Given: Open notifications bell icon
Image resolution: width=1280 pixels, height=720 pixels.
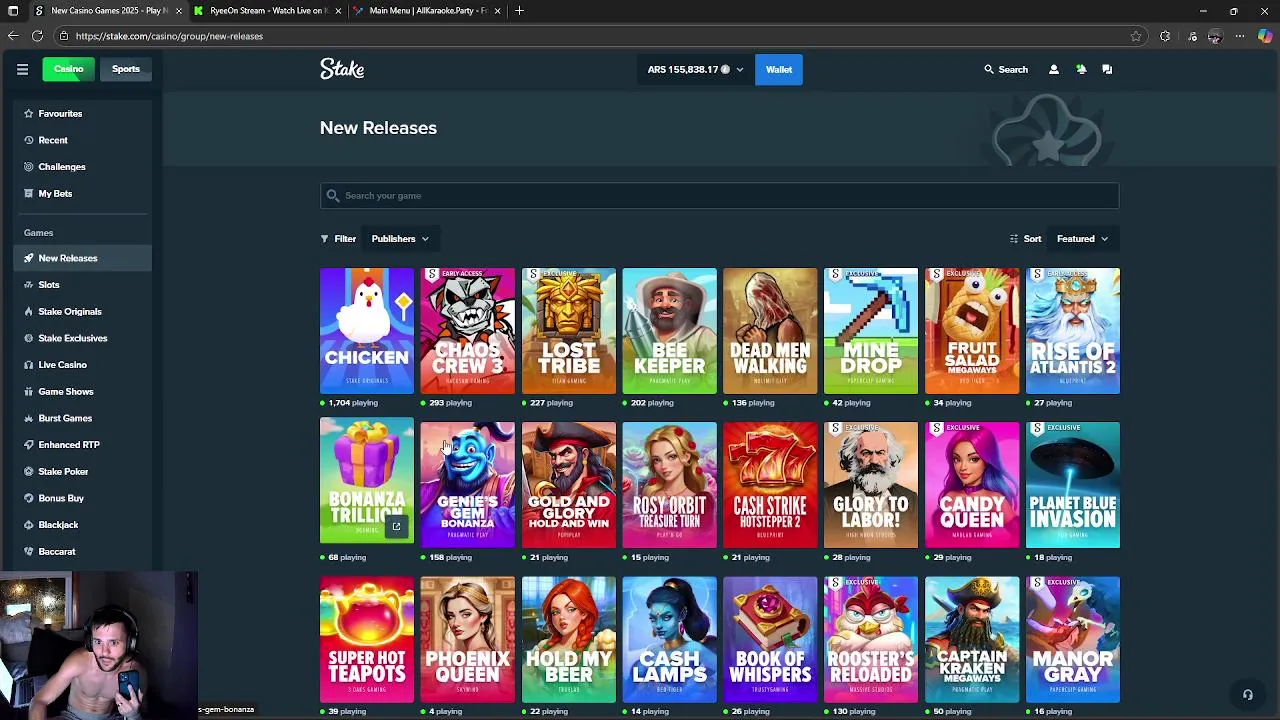Looking at the screenshot, I should coord(1081,70).
